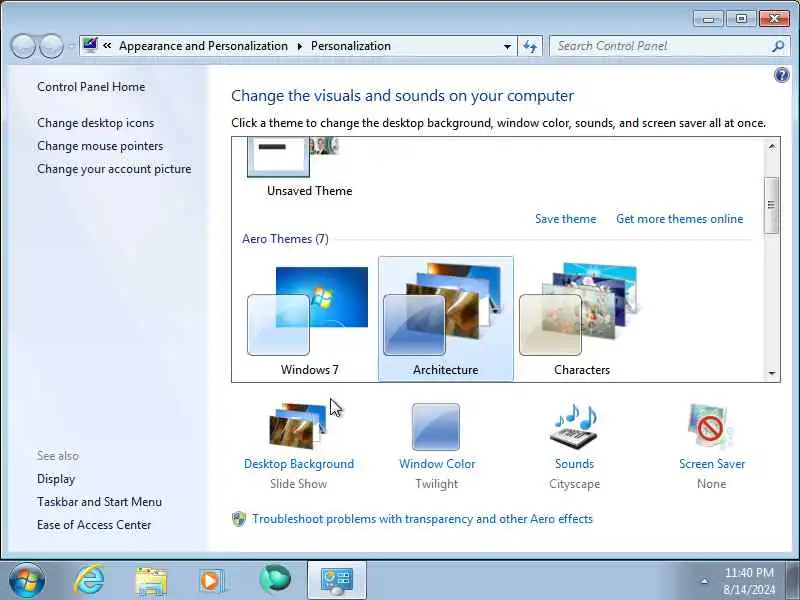Click the Personalization breadcrumb item
800x600 pixels.
[351, 46]
